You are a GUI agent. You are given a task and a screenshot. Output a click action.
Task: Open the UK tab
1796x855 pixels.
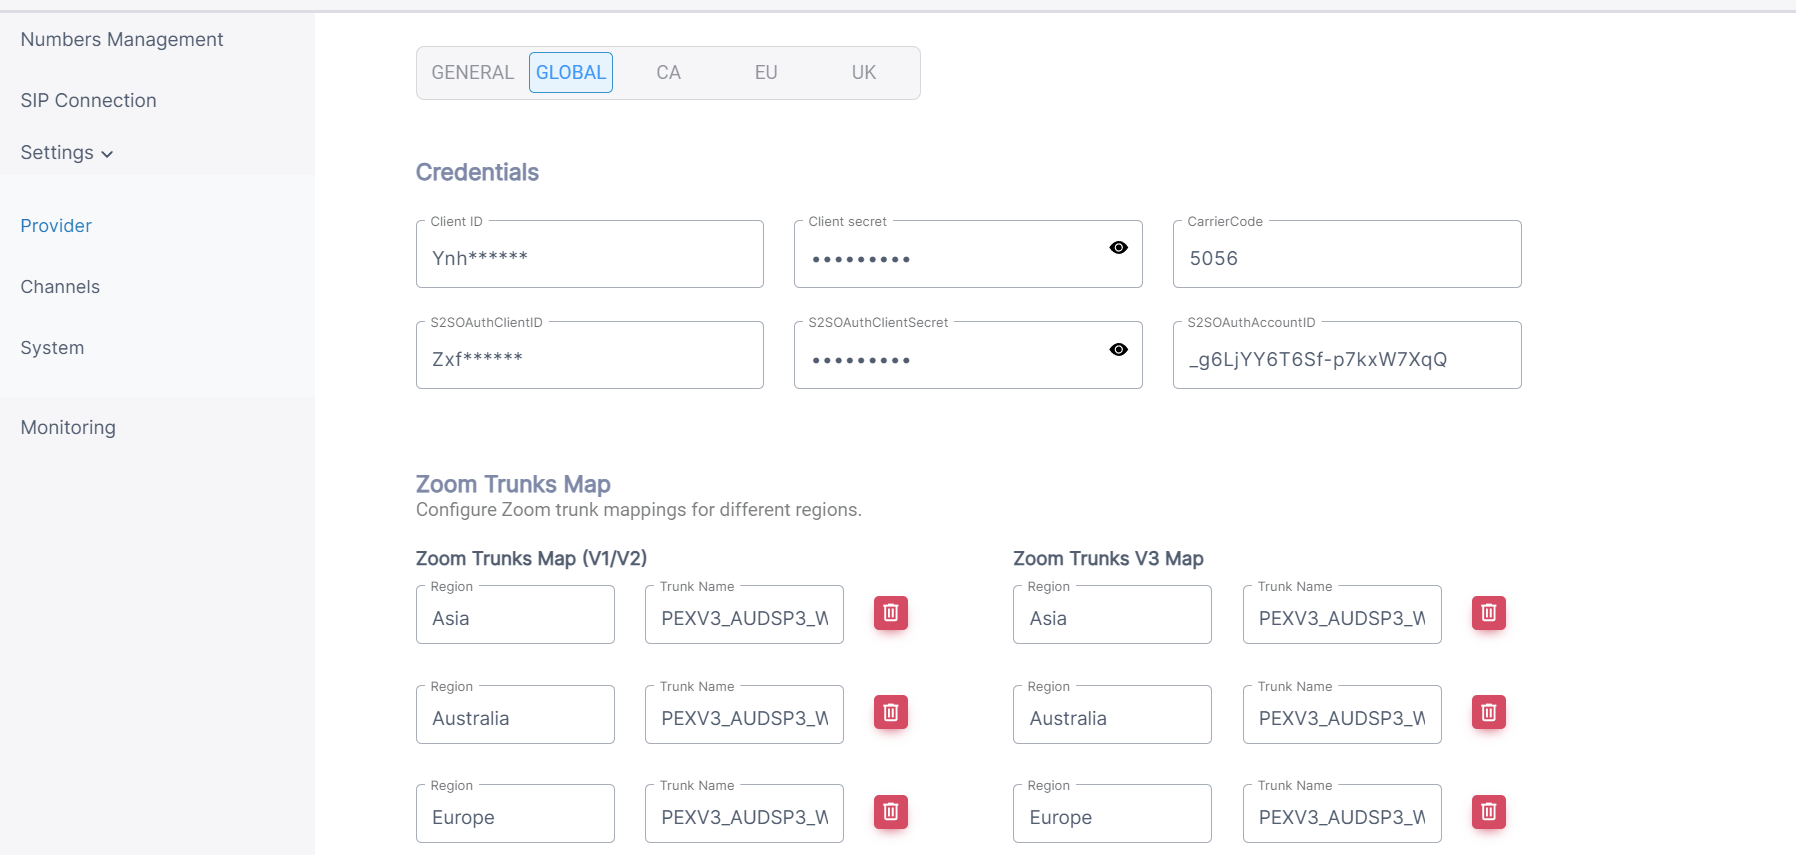(863, 73)
